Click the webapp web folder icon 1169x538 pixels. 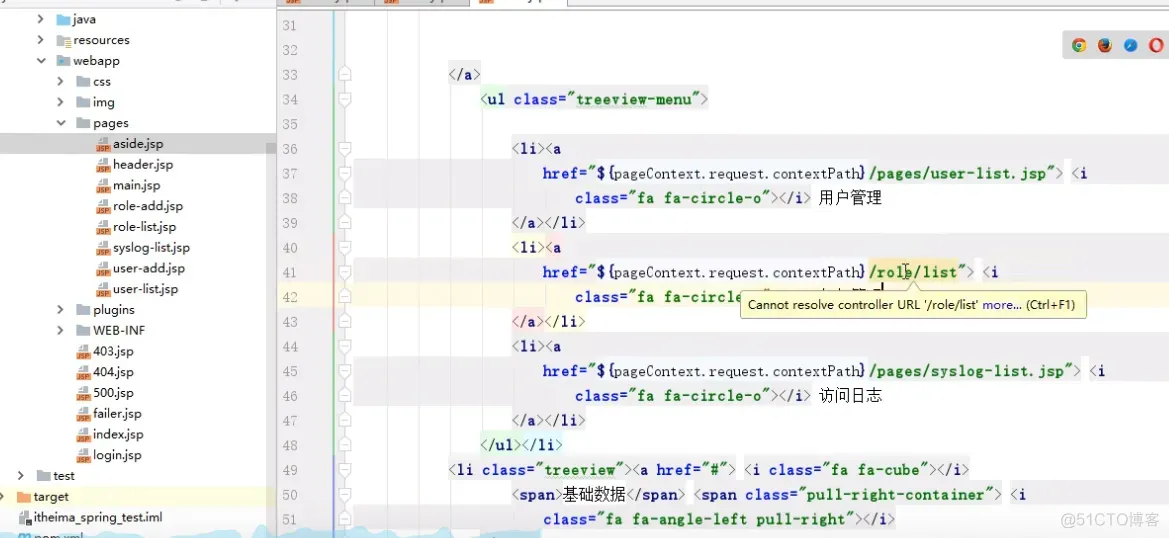coord(63,61)
